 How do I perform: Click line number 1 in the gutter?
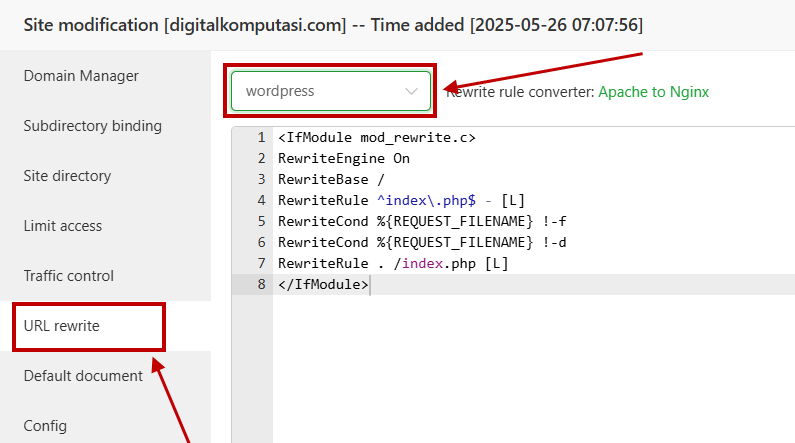[261, 137]
